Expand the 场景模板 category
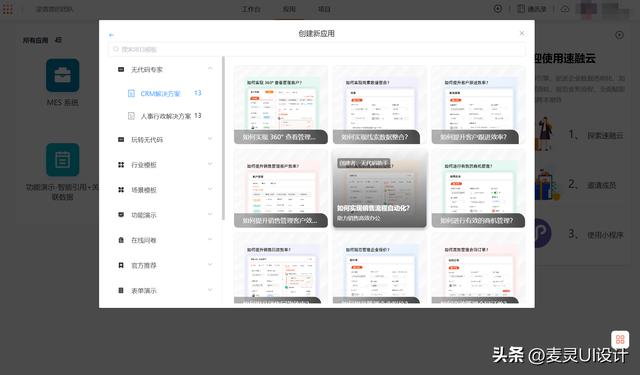This screenshot has height=375, width=640. pos(210,189)
